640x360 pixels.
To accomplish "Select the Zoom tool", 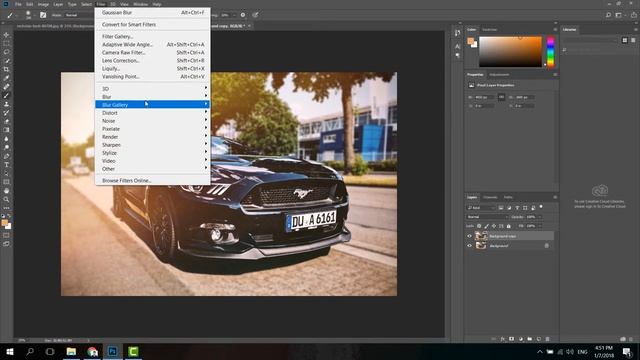I will [x=6, y=199].
